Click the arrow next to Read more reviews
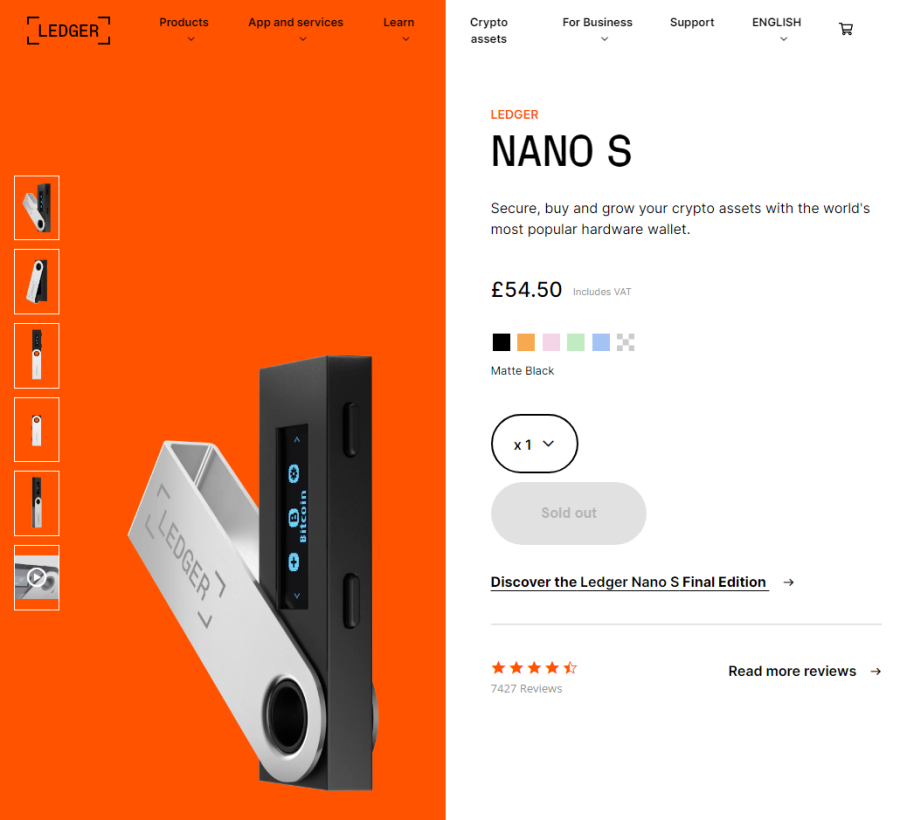 tap(875, 671)
